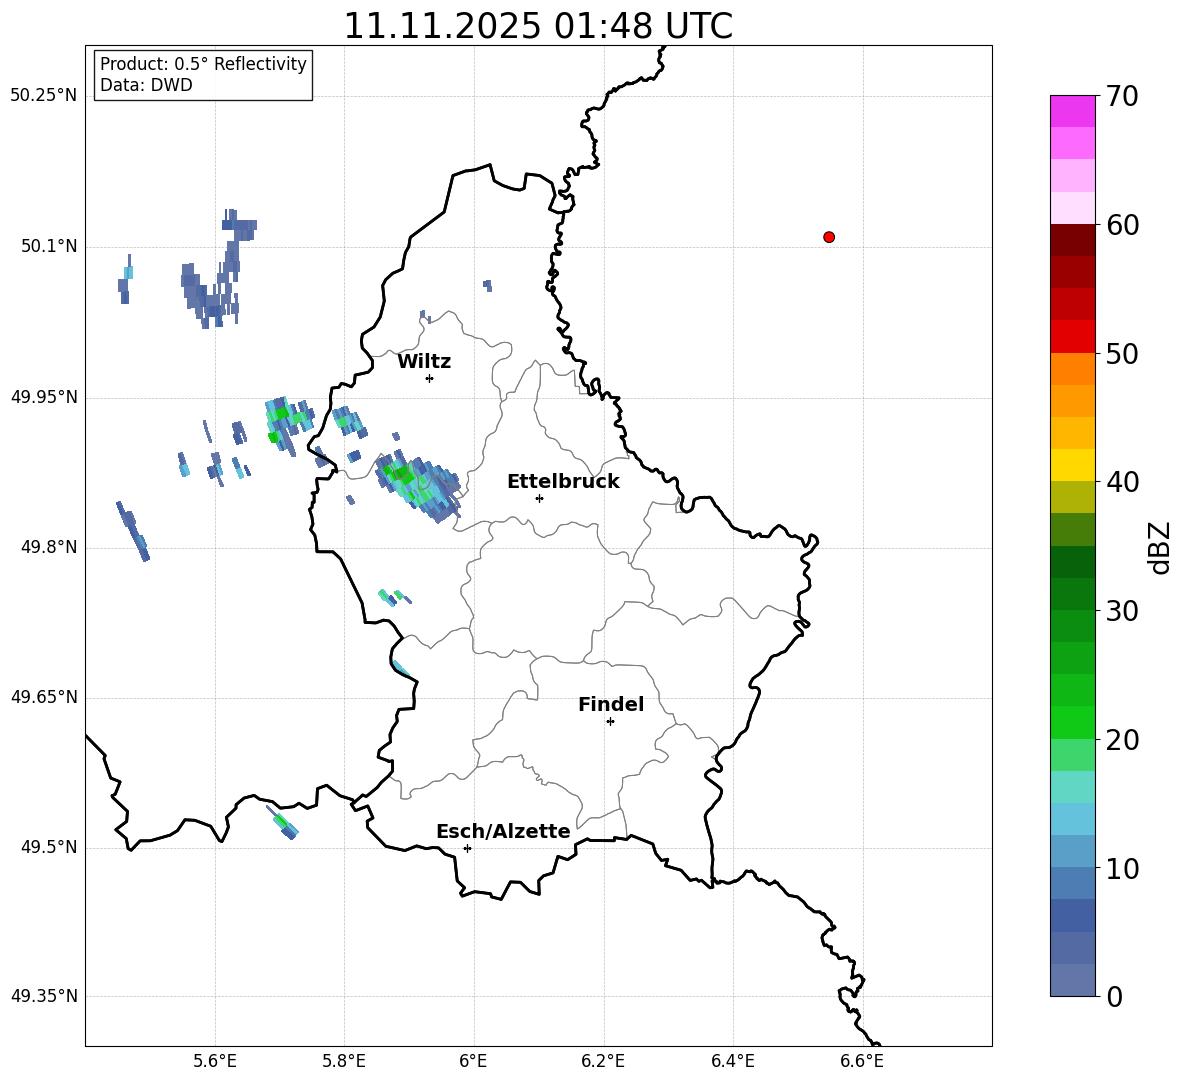The height and width of the screenshot is (1081, 1184).
Task: Click the 5.8°E longitude label
Action: [x=344, y=1061]
